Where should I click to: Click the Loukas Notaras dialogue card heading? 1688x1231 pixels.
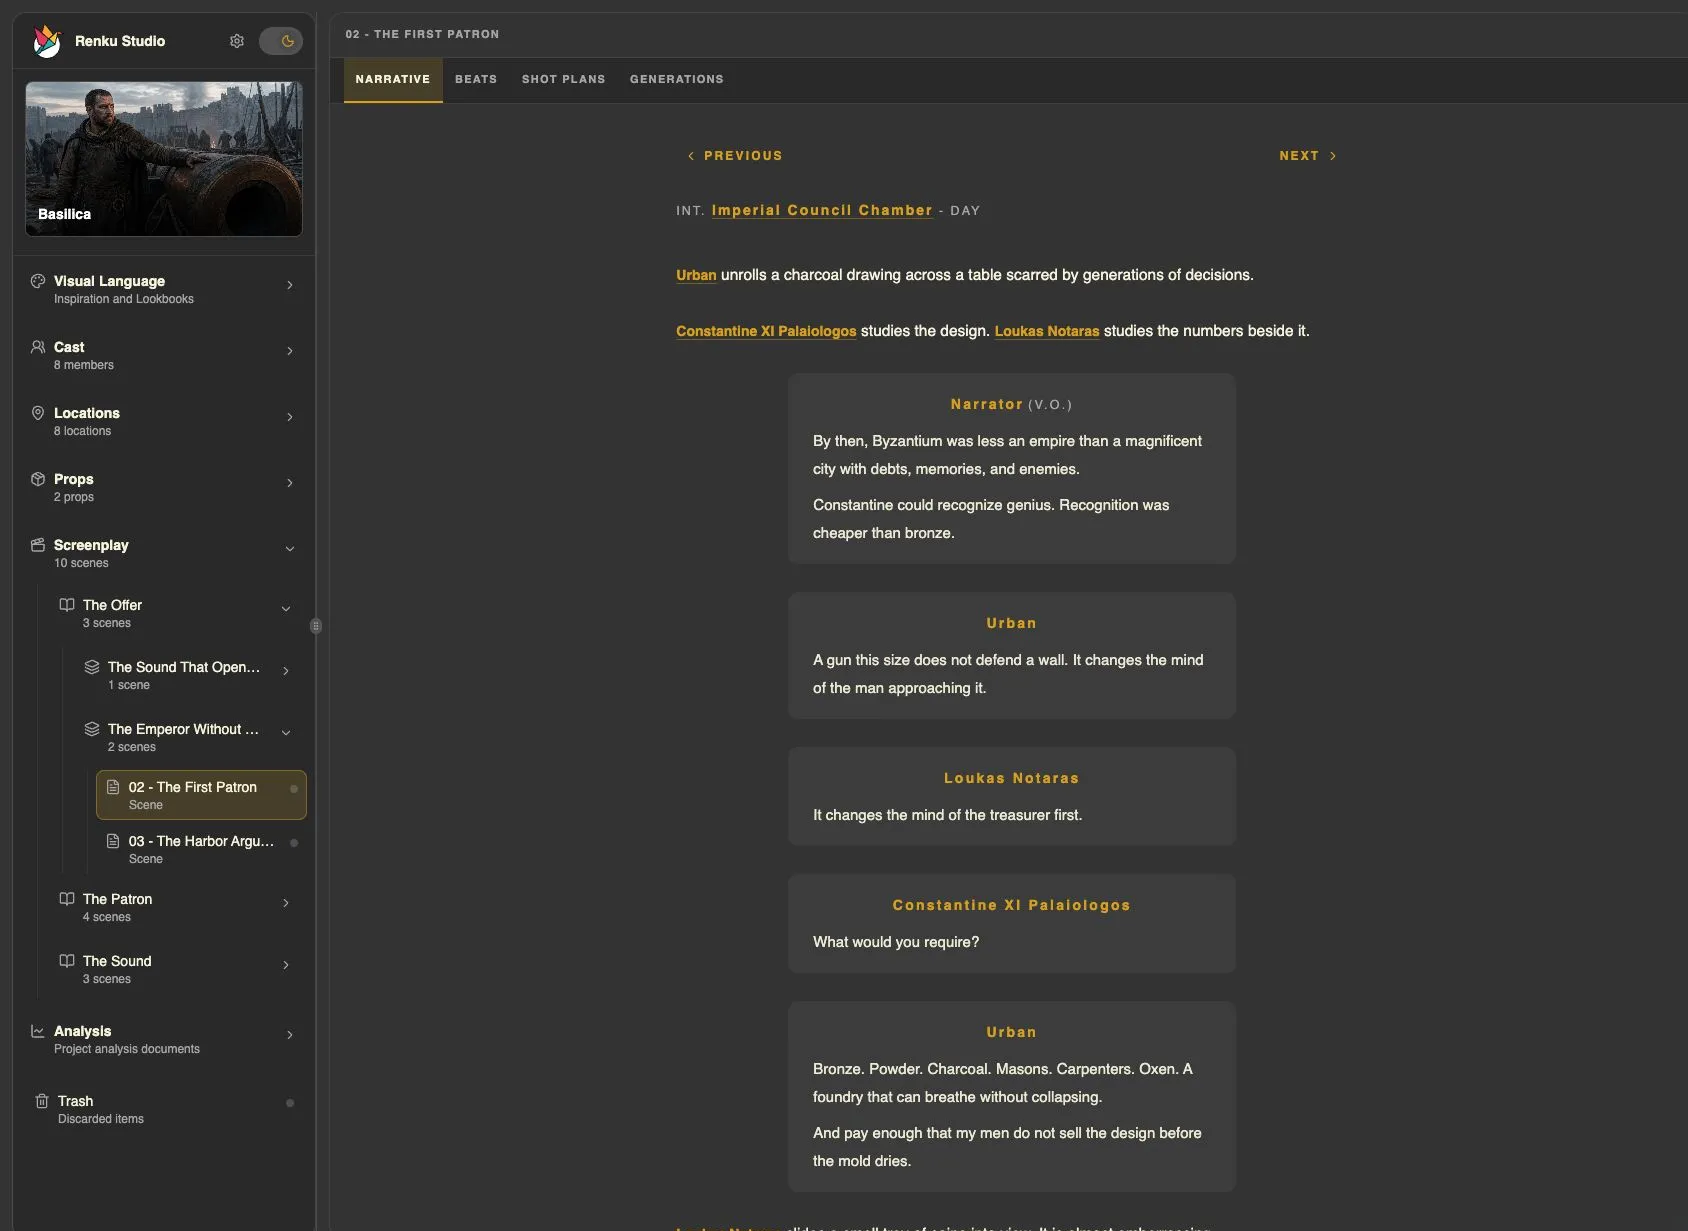[1011, 778]
